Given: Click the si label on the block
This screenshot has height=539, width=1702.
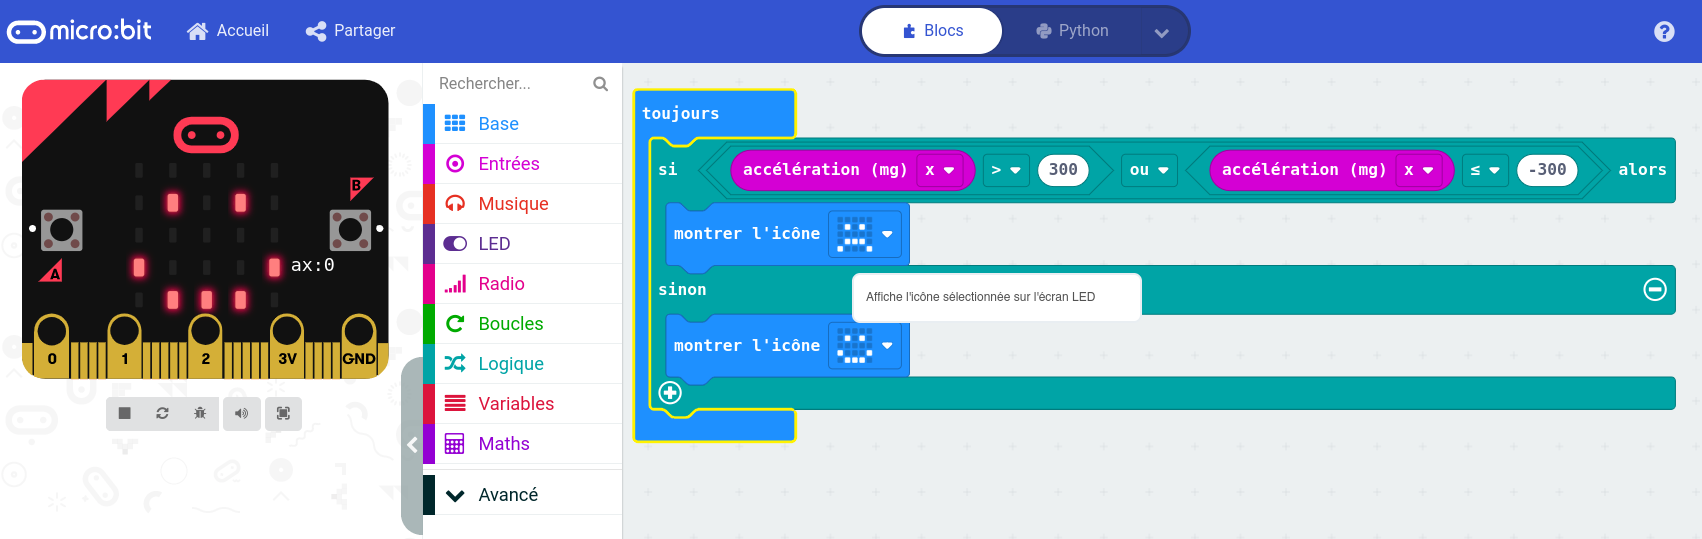Looking at the screenshot, I should click(668, 170).
